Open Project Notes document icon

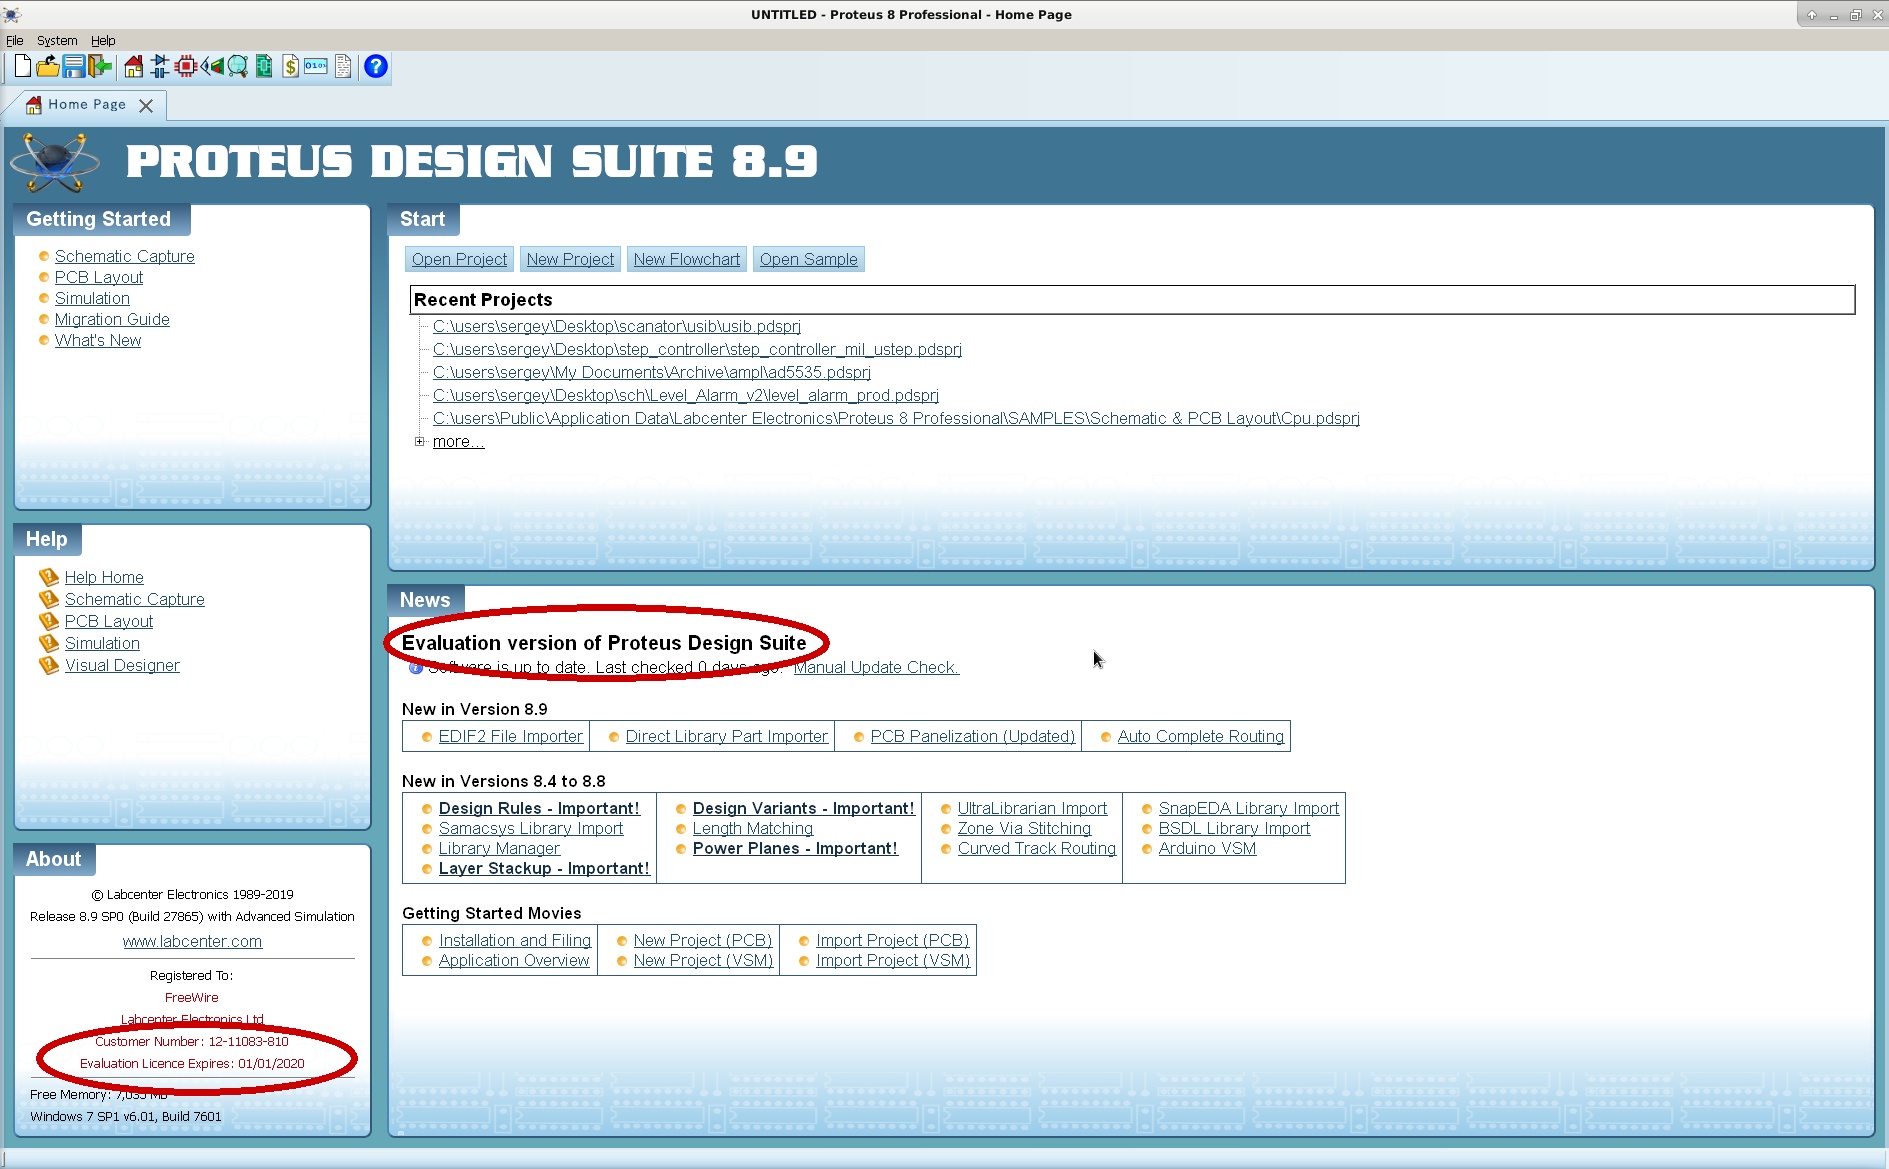[343, 66]
